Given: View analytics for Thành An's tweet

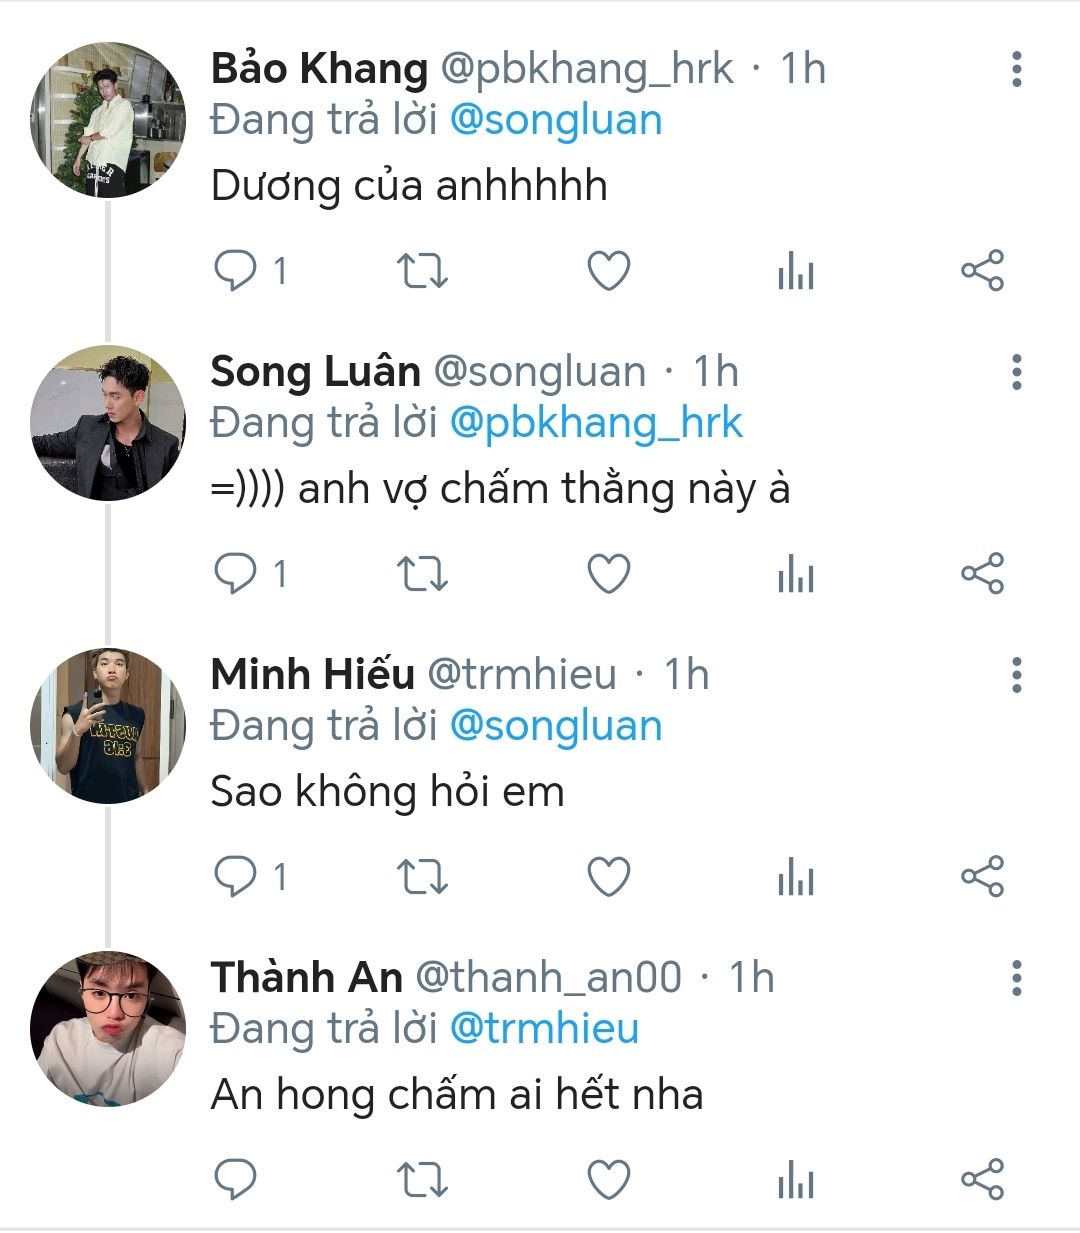Looking at the screenshot, I should coord(796,1180).
